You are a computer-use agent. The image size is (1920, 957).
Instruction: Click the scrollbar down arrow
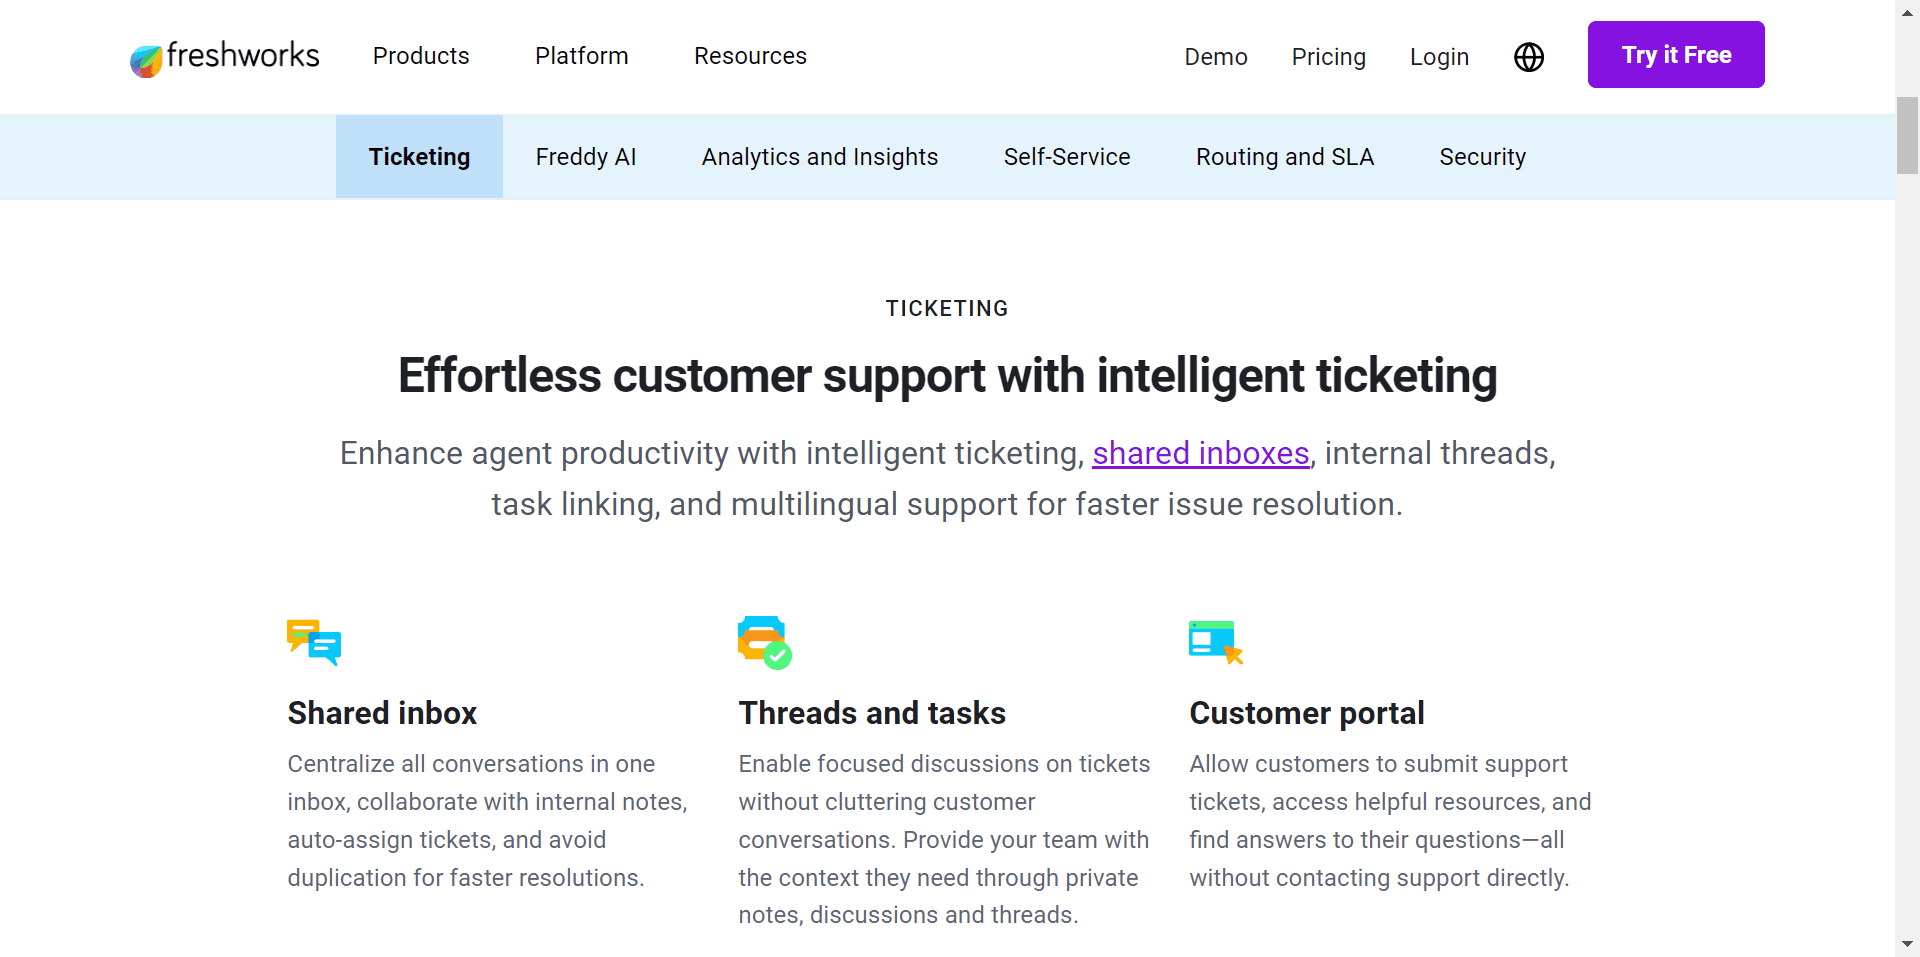1906,944
